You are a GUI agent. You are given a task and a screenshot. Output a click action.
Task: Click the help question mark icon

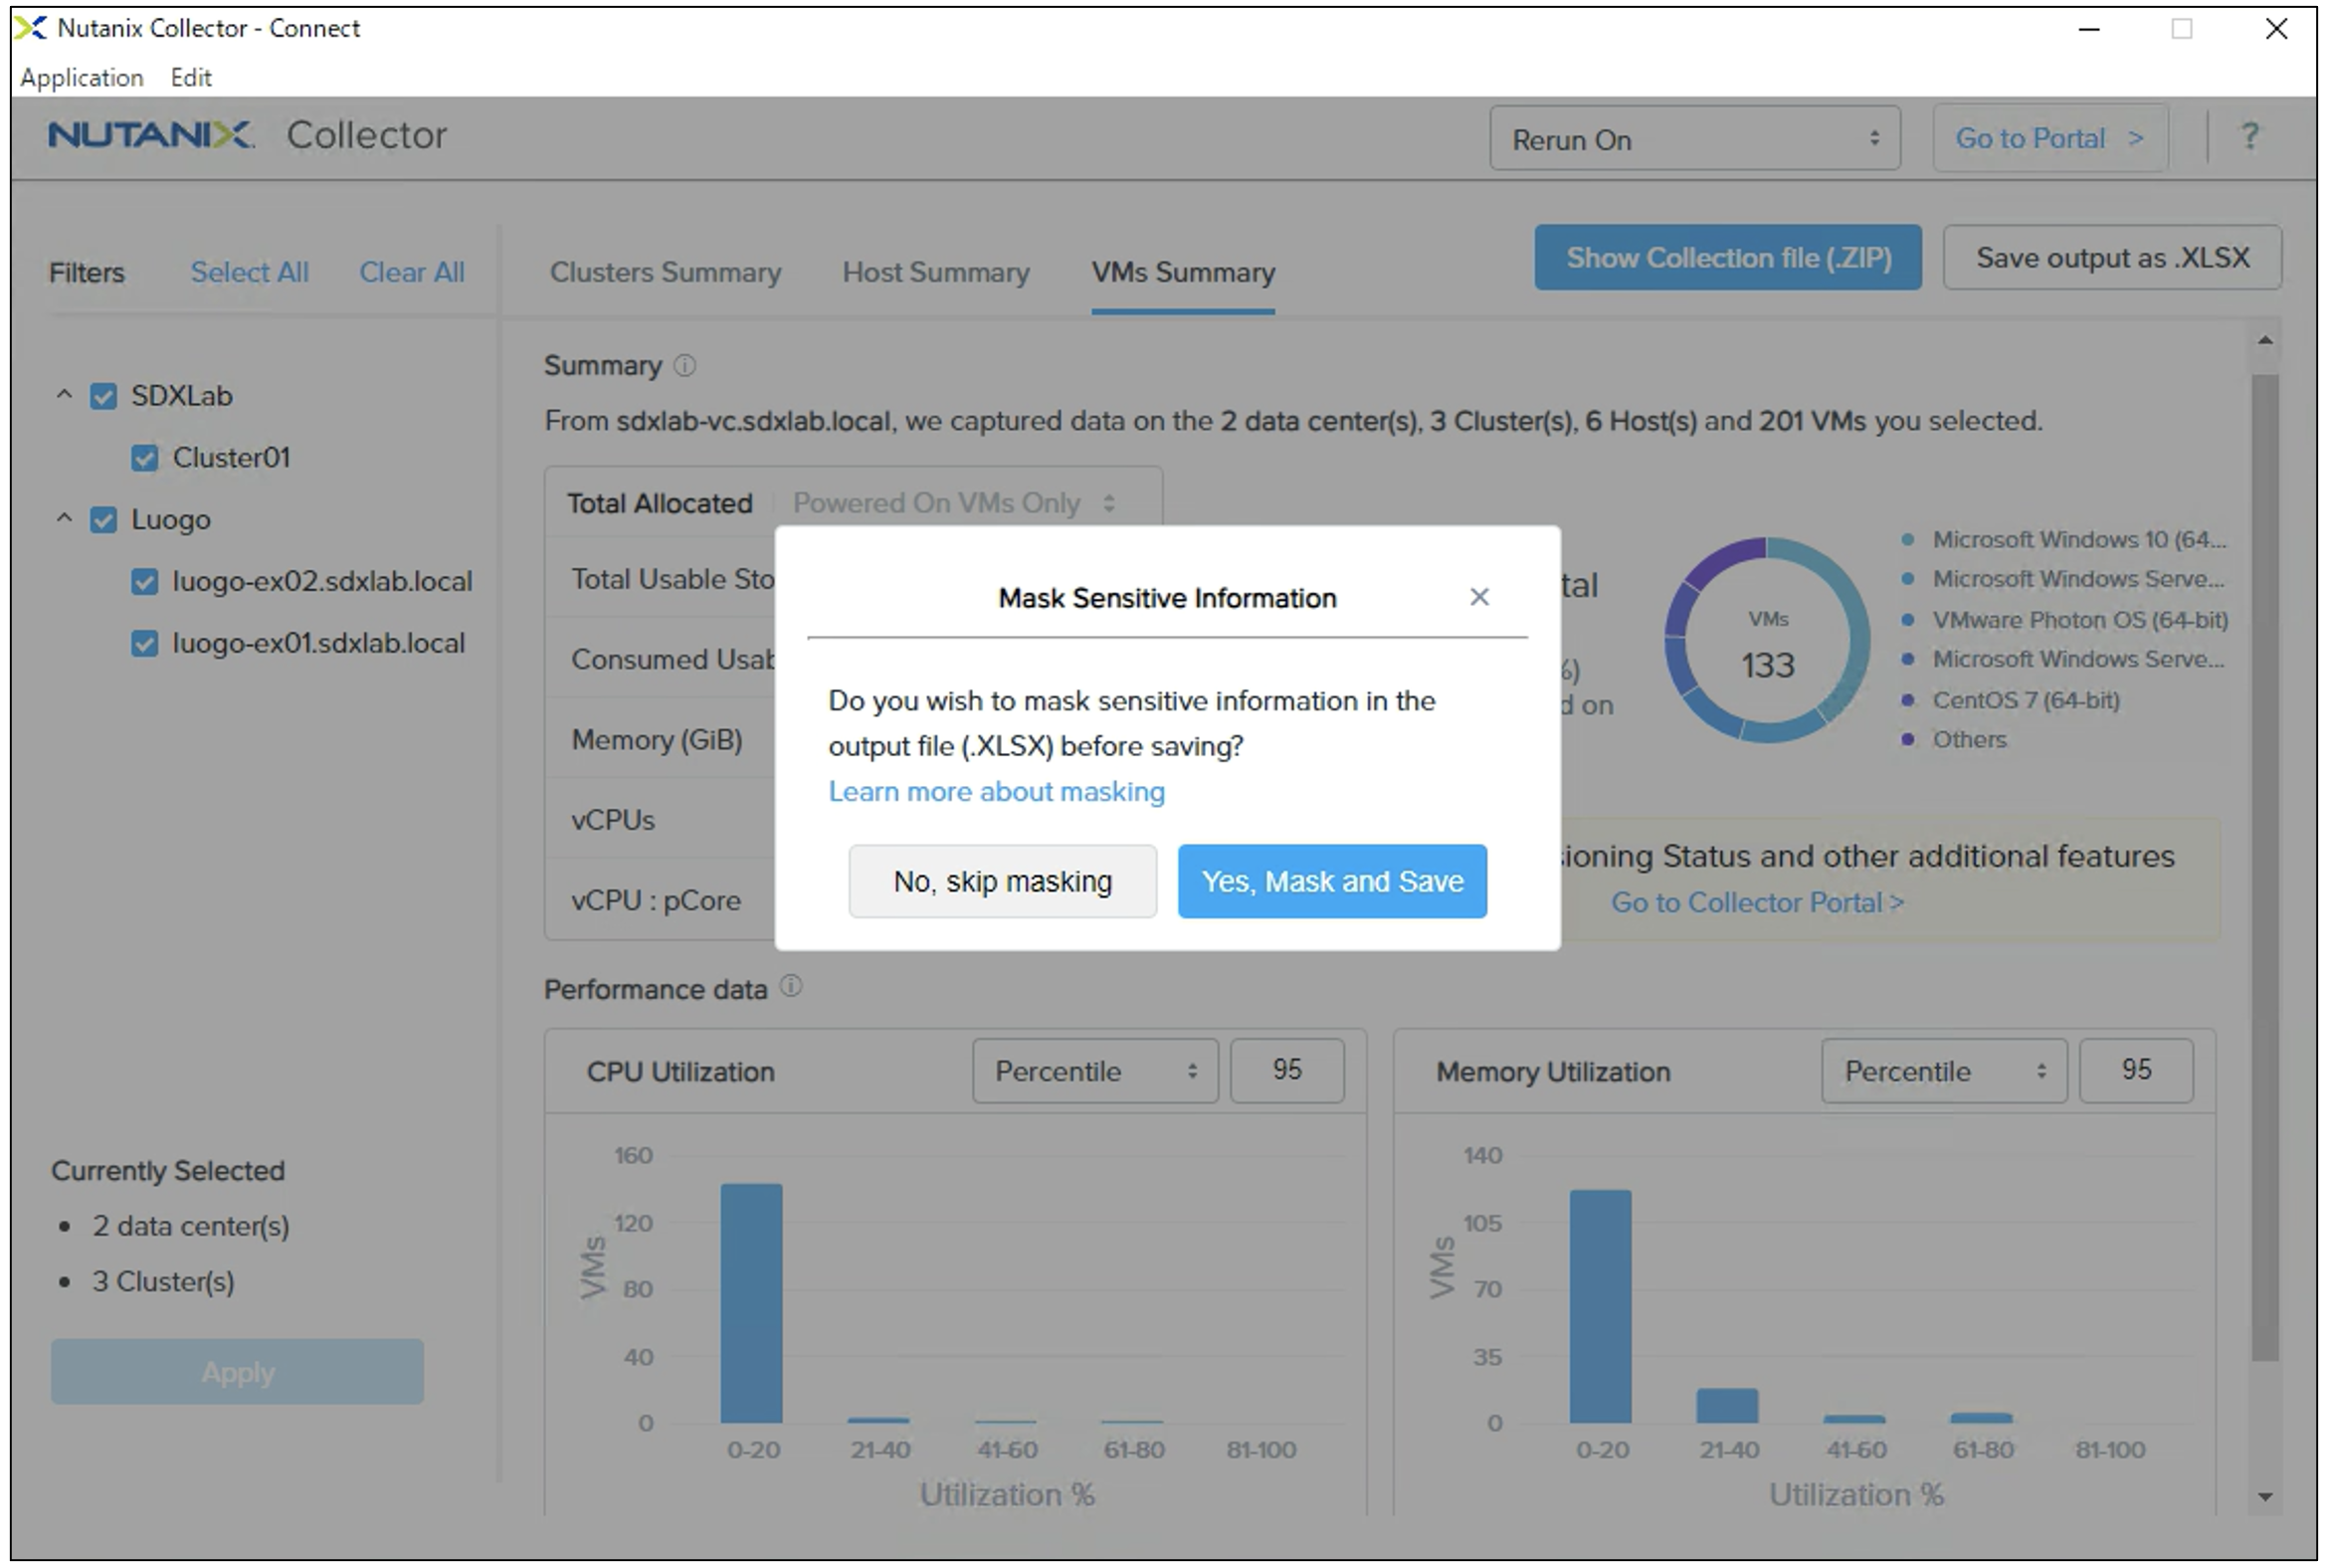coord(2250,136)
